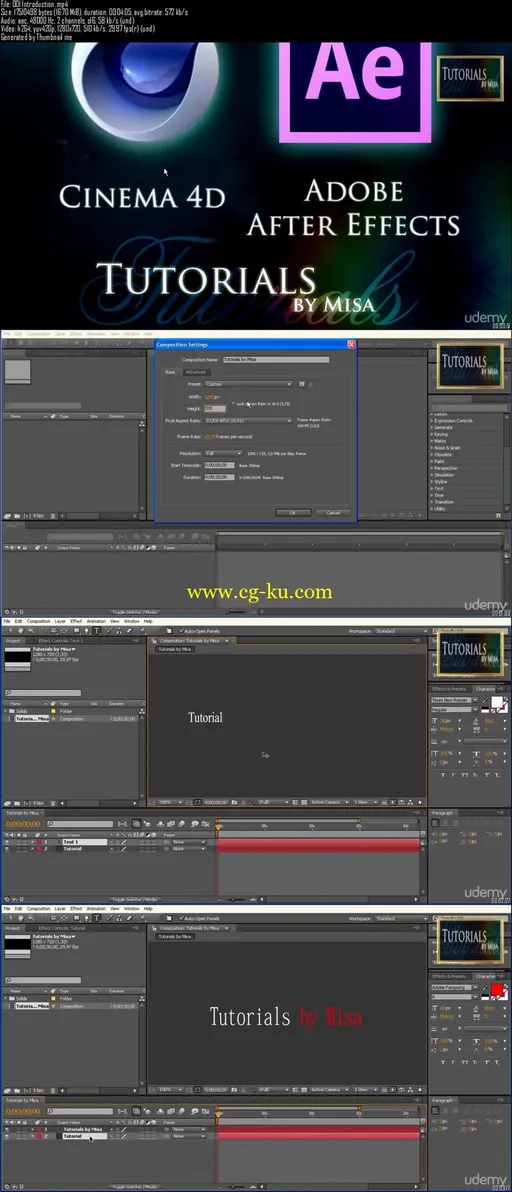The width and height of the screenshot is (512, 1192).
Task: Toggle Auto-Open Panels checkbox in the Adobe Fangsong frame
Action: click(x=182, y=918)
